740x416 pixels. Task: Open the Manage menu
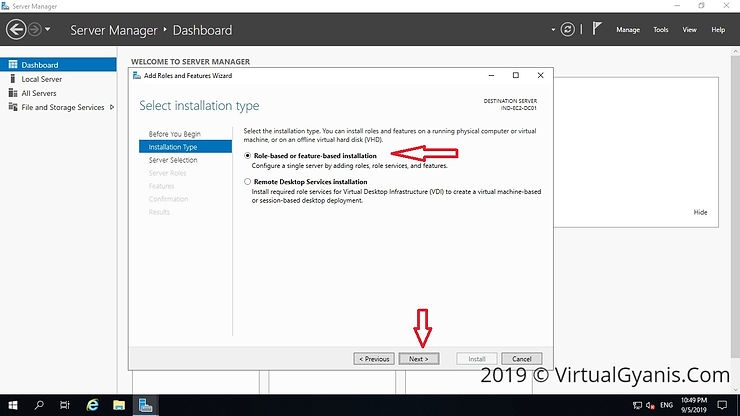click(x=627, y=30)
